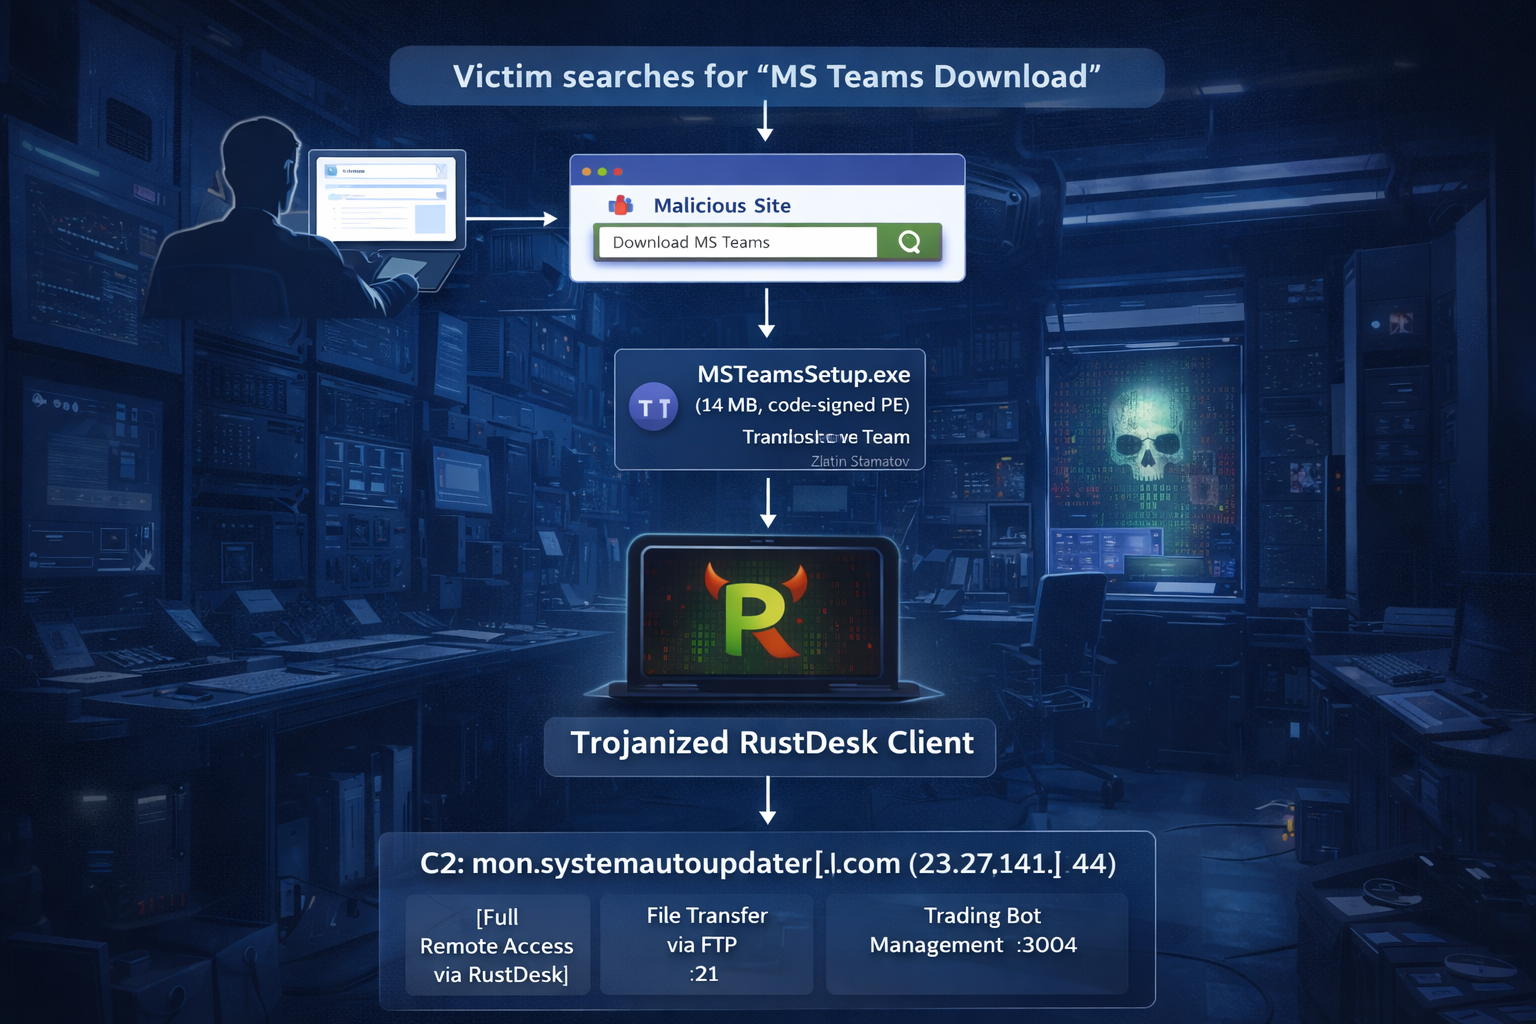Click the C2 mon.systemautoupdater domain text
Image resolution: width=1536 pixels, height=1024 pixels.
pos(768,863)
